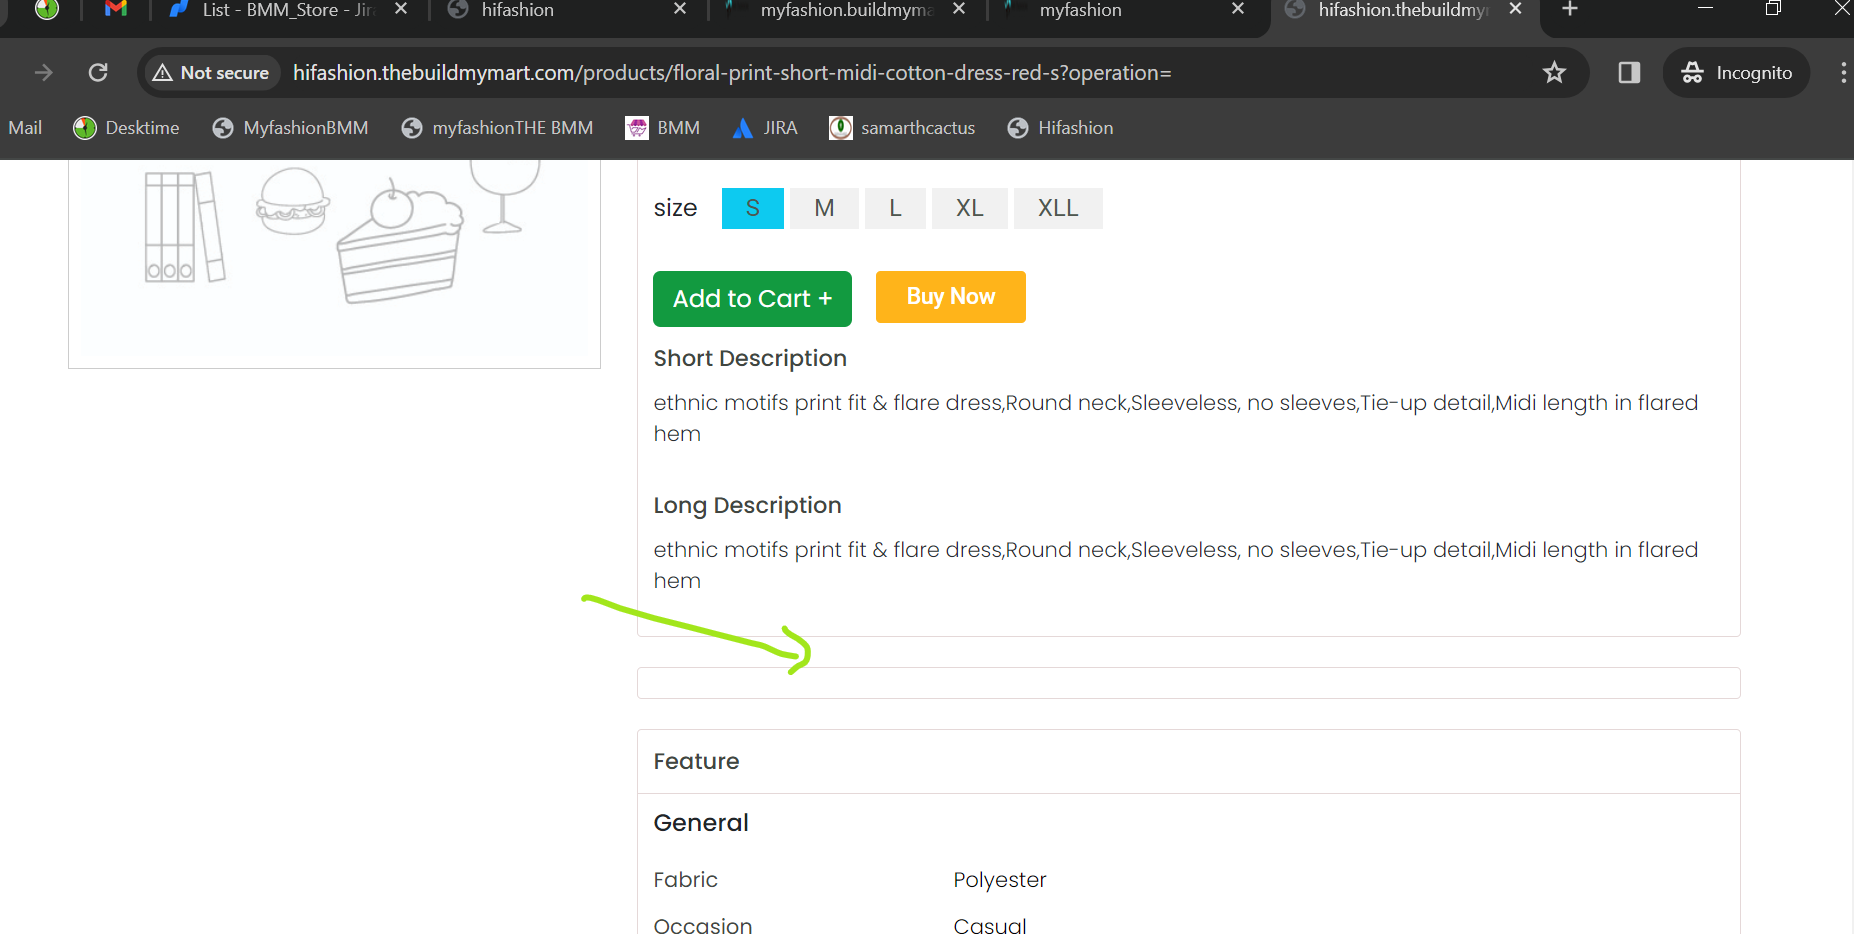Open the Mail bookmark
The image size is (1854, 934).
tap(25, 128)
